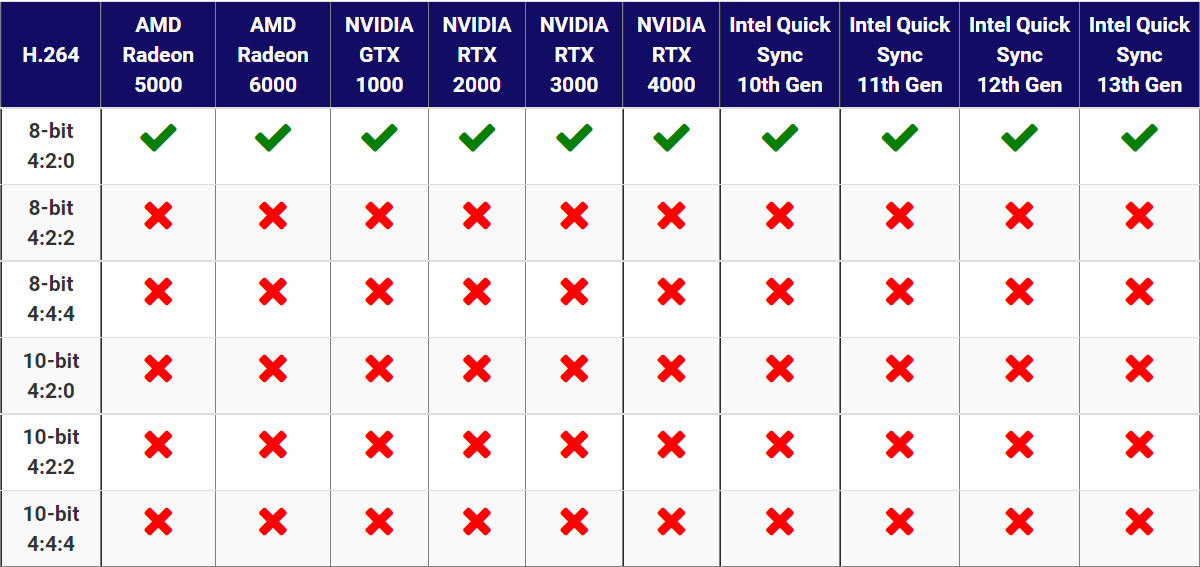Viewport: 1200px width, 567px height.
Task: Select the 10-bit 4:2:2 row label
Action: (51, 452)
